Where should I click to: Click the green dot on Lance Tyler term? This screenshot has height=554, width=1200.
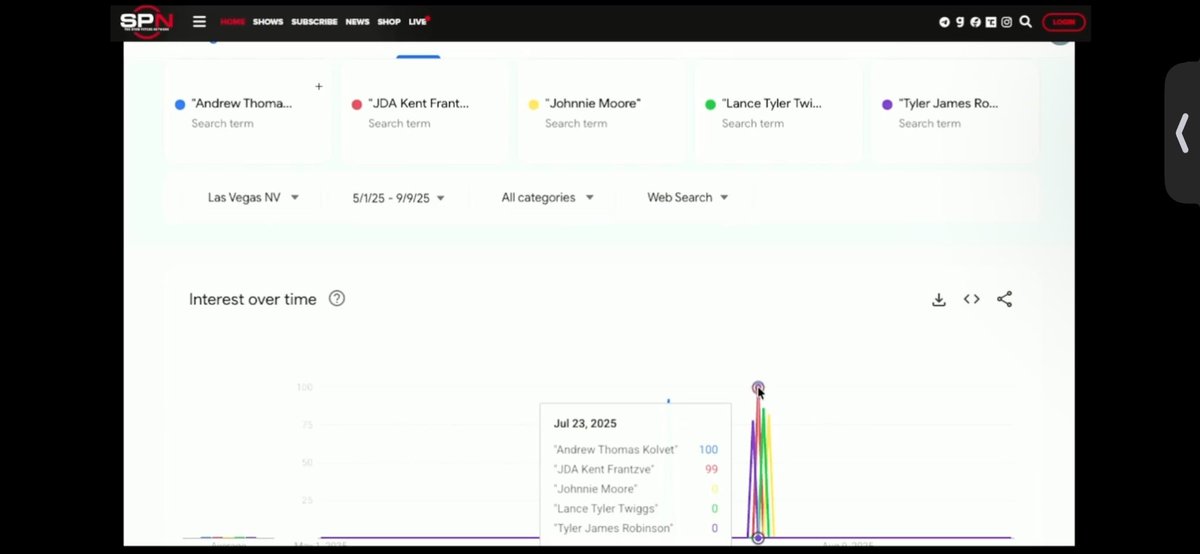[710, 104]
